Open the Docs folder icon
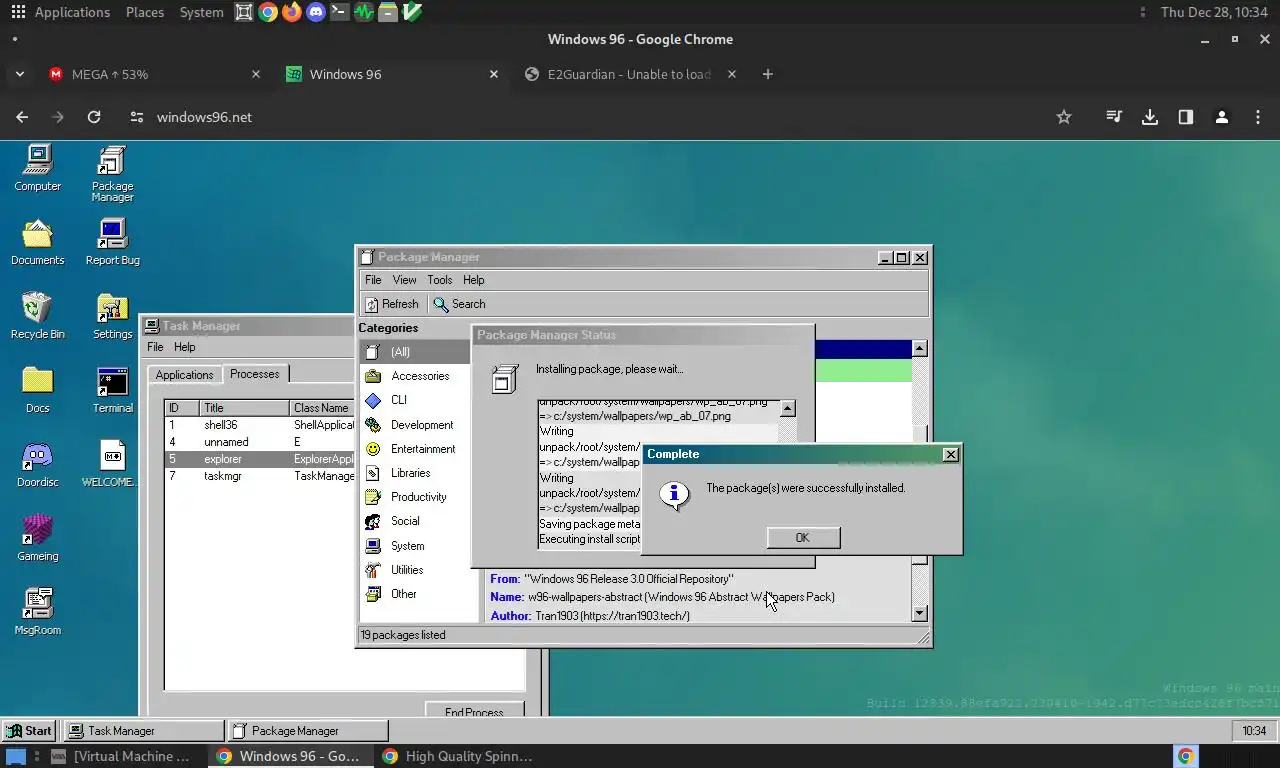 point(38,389)
